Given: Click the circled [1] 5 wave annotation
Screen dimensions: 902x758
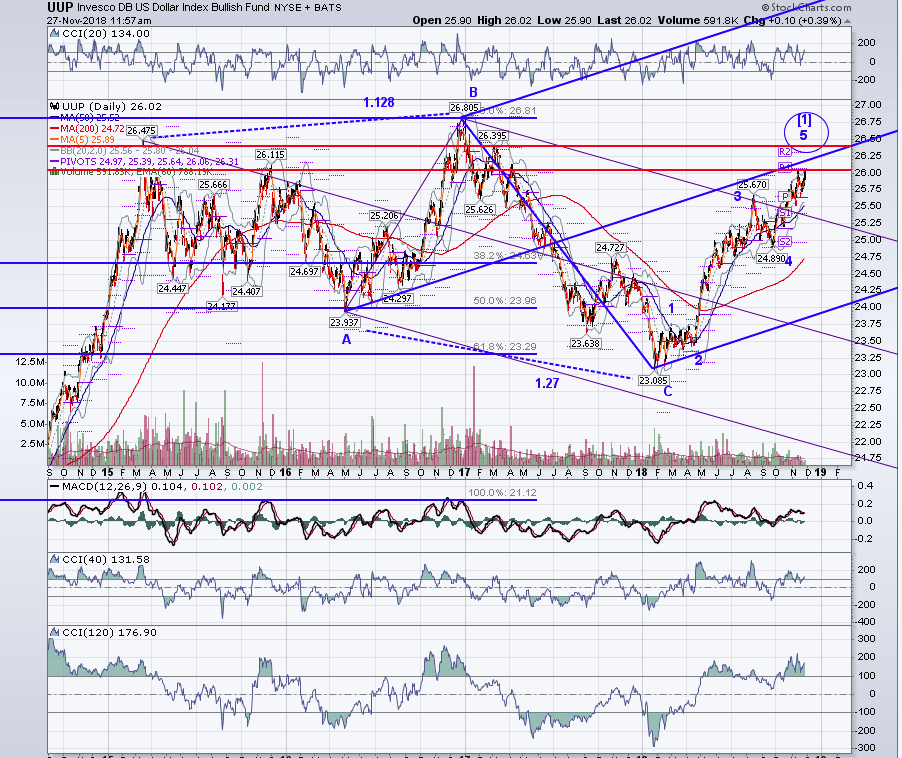Looking at the screenshot, I should pos(805,131).
